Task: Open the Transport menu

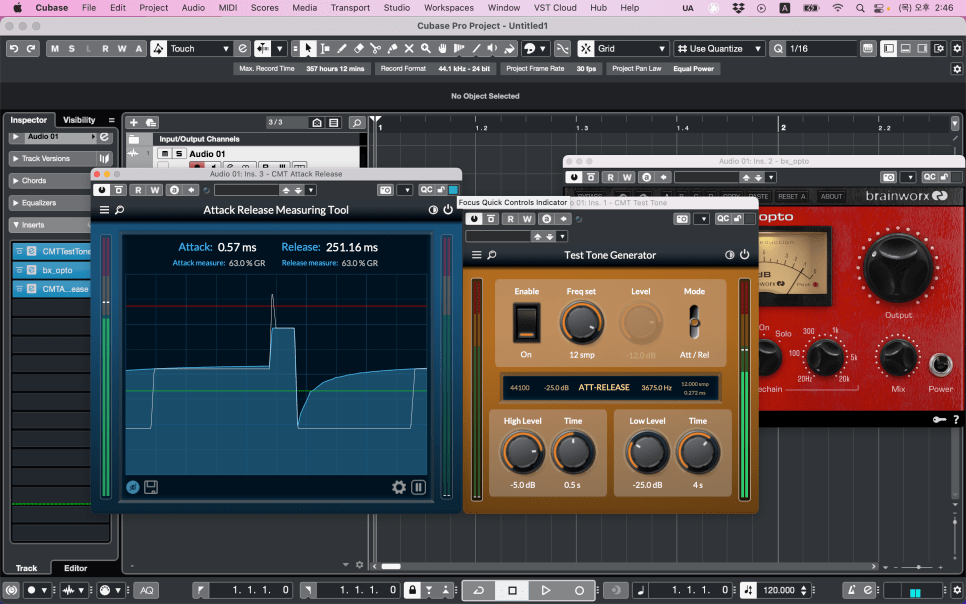Action: point(350,8)
